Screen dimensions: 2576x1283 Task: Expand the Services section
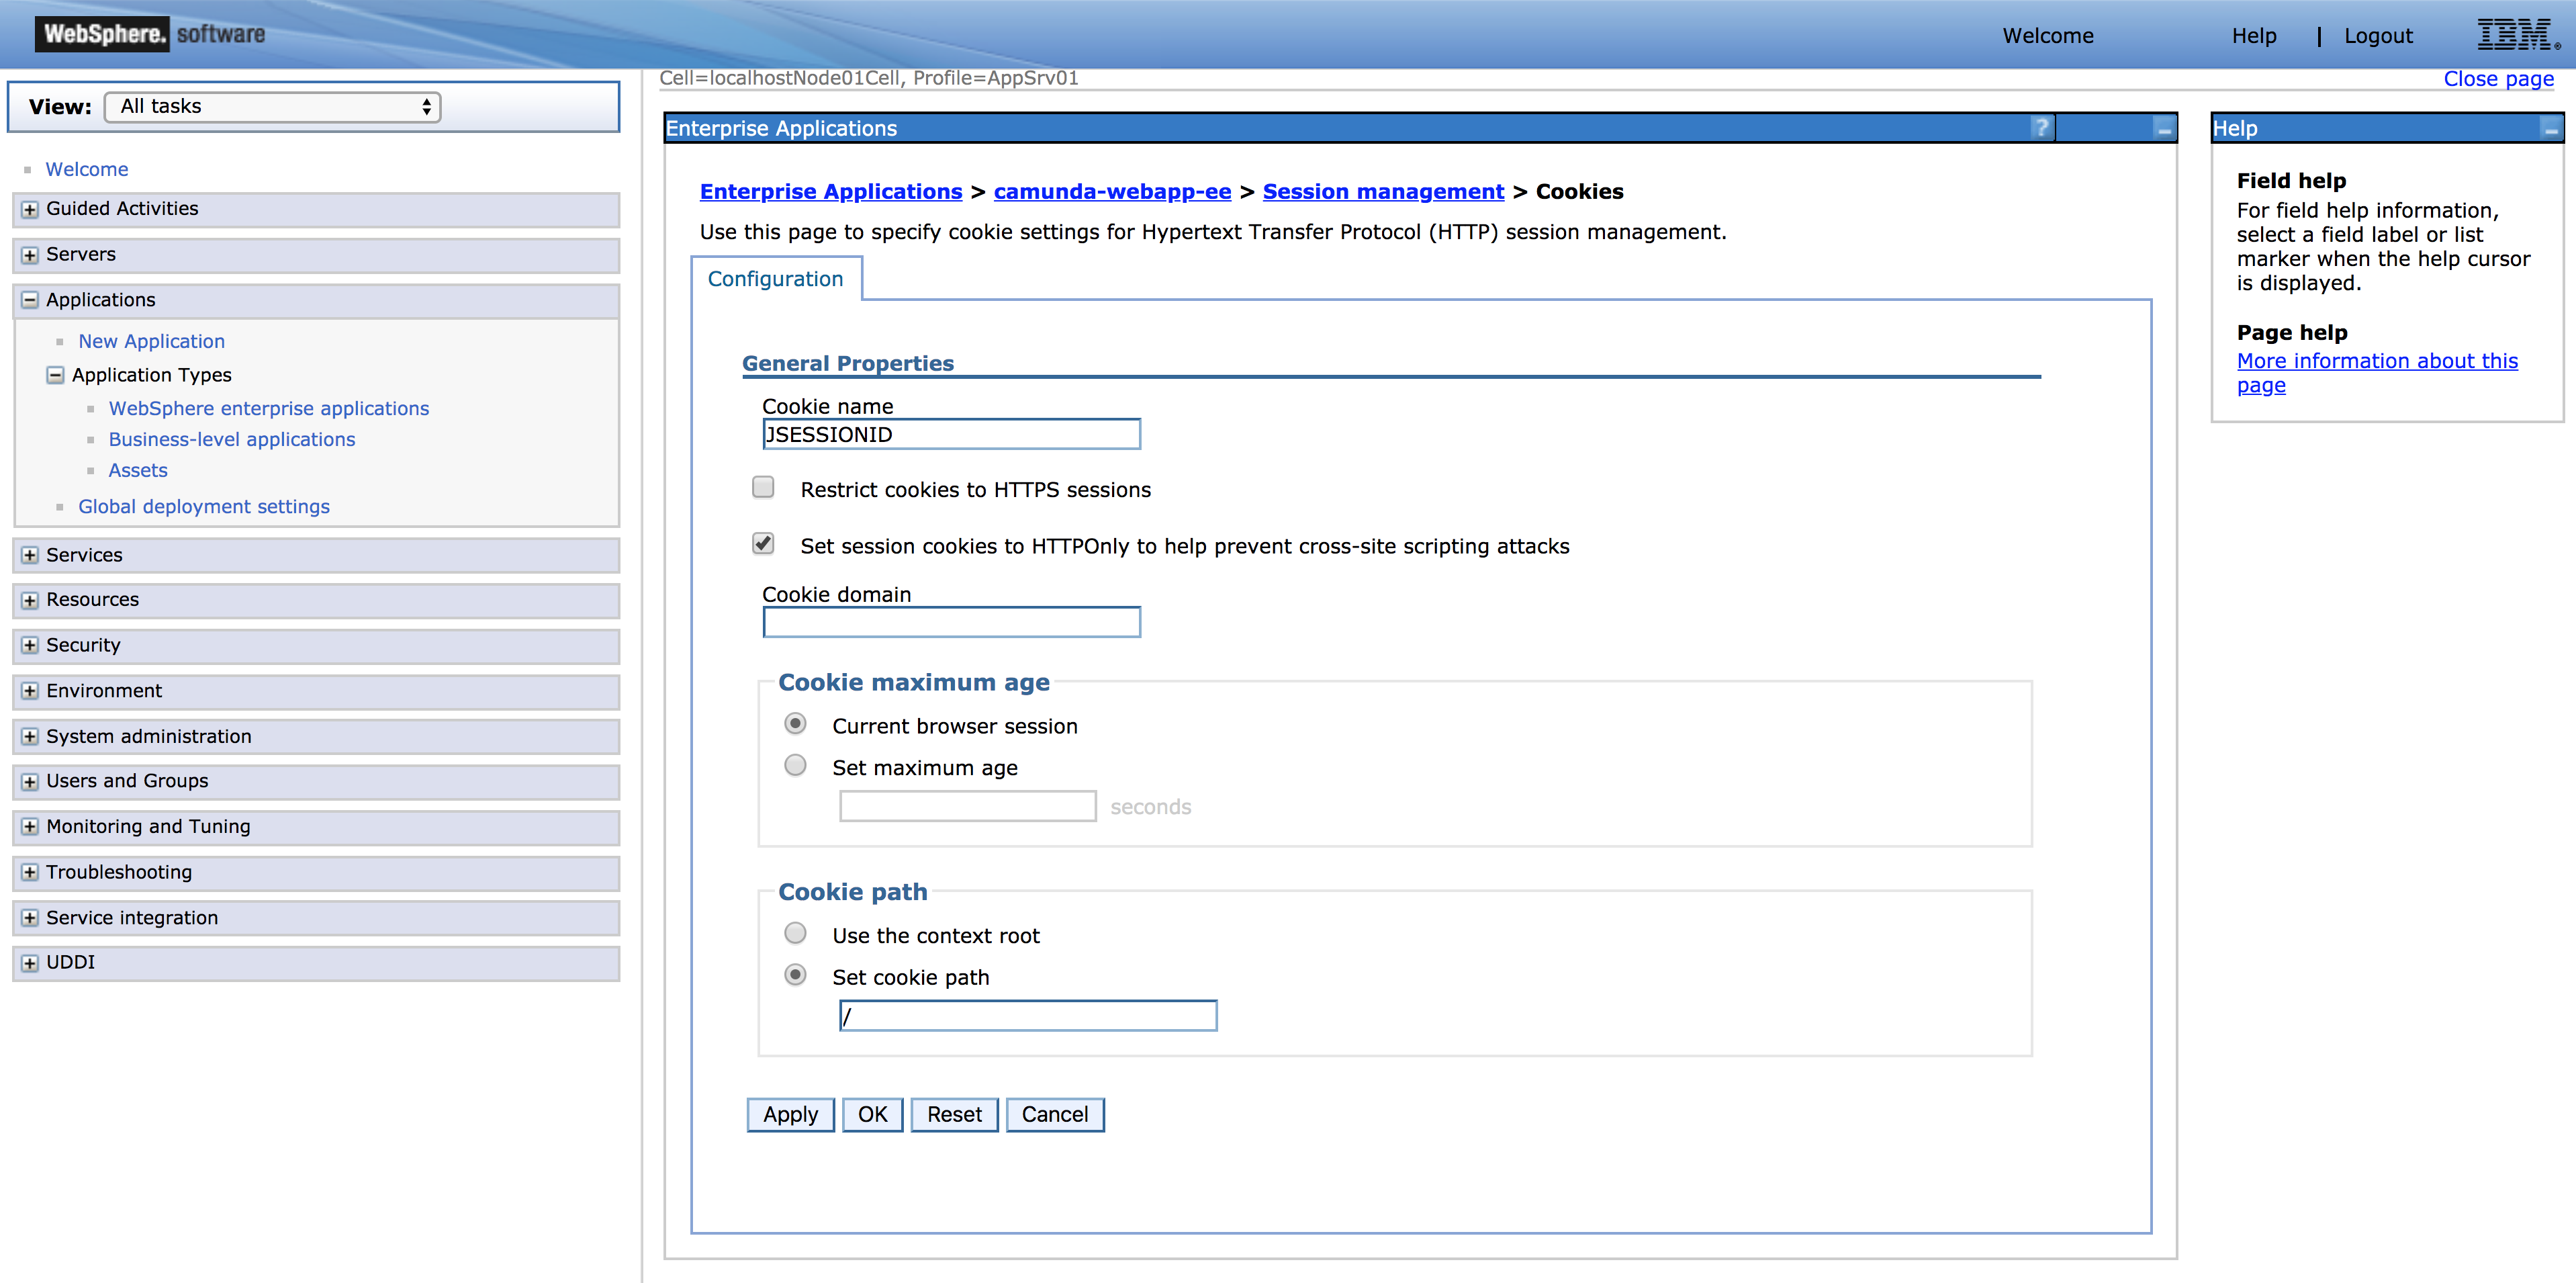[30, 556]
